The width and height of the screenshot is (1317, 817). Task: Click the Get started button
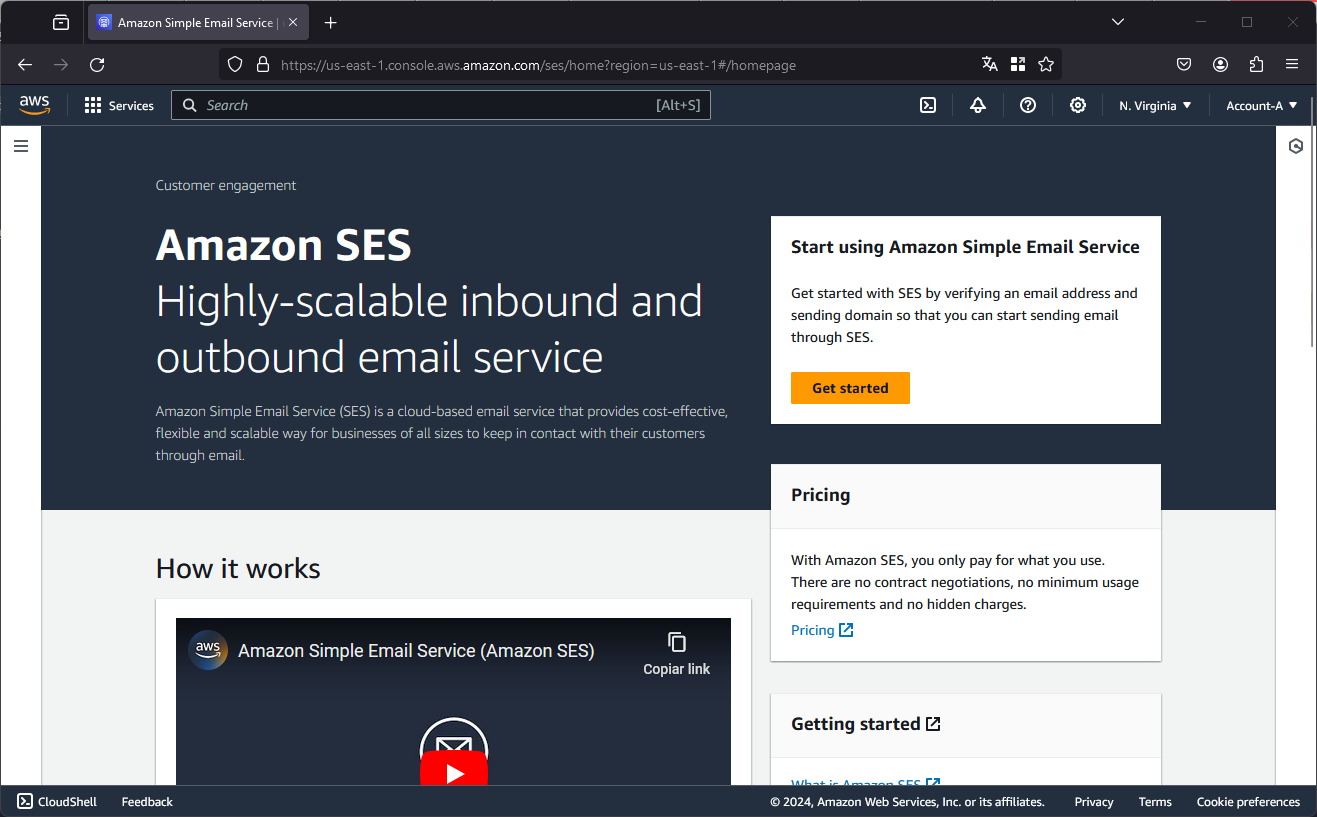pyautogui.click(x=850, y=388)
